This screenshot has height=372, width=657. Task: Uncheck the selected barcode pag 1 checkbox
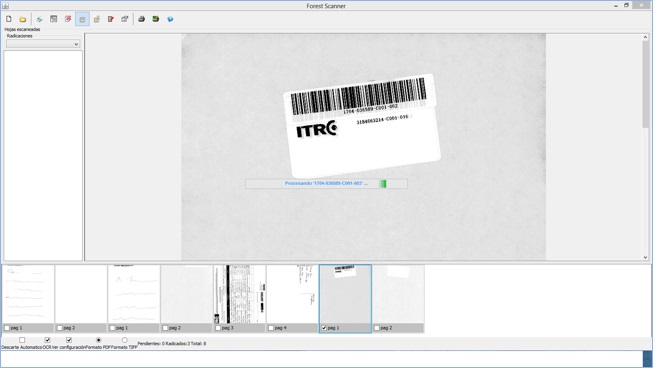[323, 328]
